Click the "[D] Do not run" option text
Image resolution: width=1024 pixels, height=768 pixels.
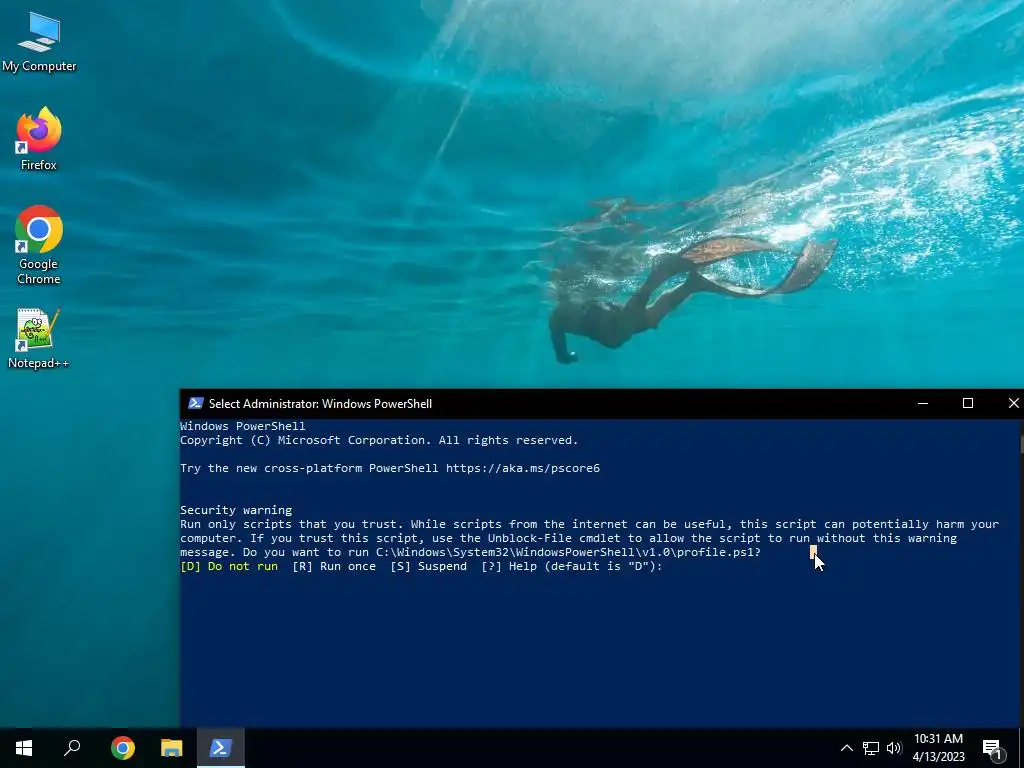pos(229,566)
